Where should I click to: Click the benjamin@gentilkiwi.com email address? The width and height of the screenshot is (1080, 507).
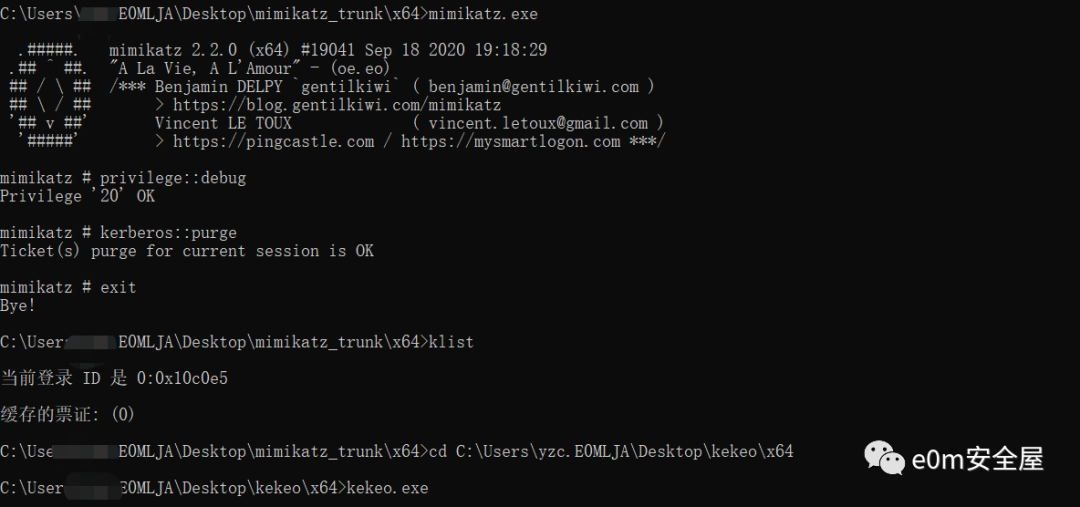pos(534,87)
